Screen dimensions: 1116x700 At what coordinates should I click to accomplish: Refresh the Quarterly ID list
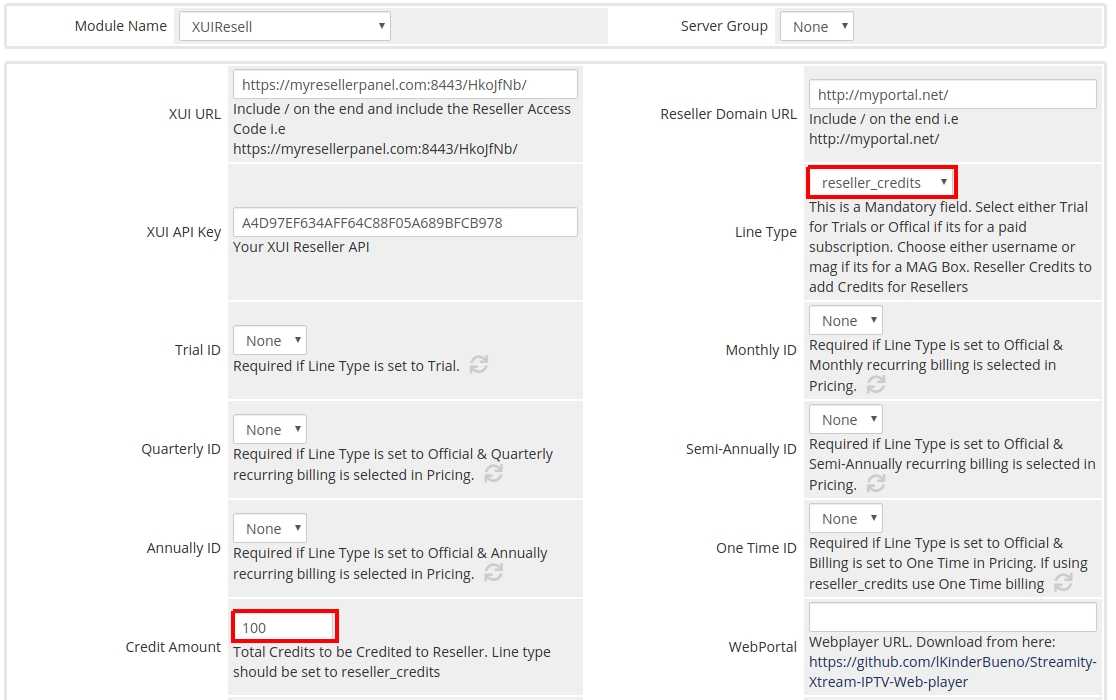[x=493, y=473]
